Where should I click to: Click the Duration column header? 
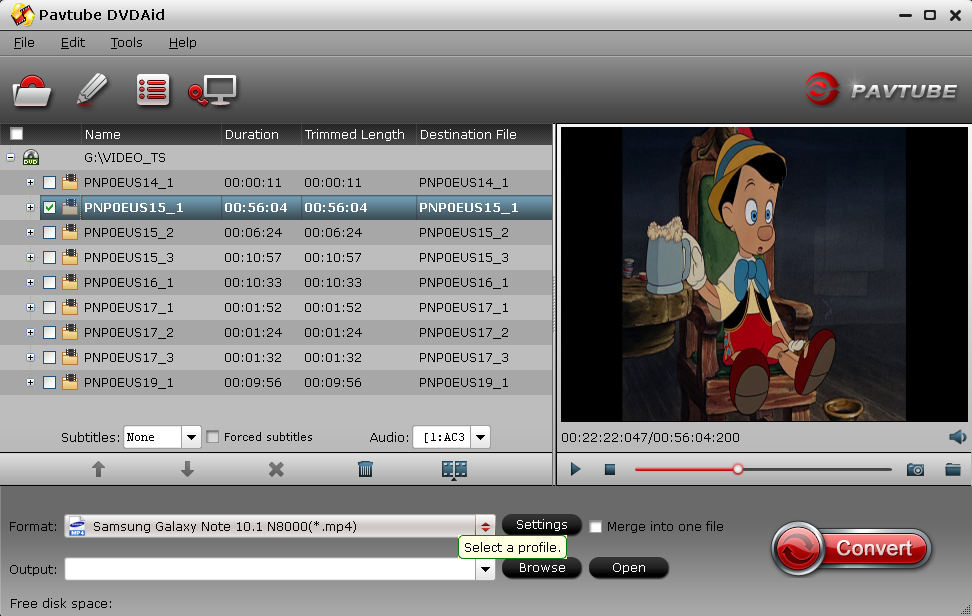coord(261,134)
